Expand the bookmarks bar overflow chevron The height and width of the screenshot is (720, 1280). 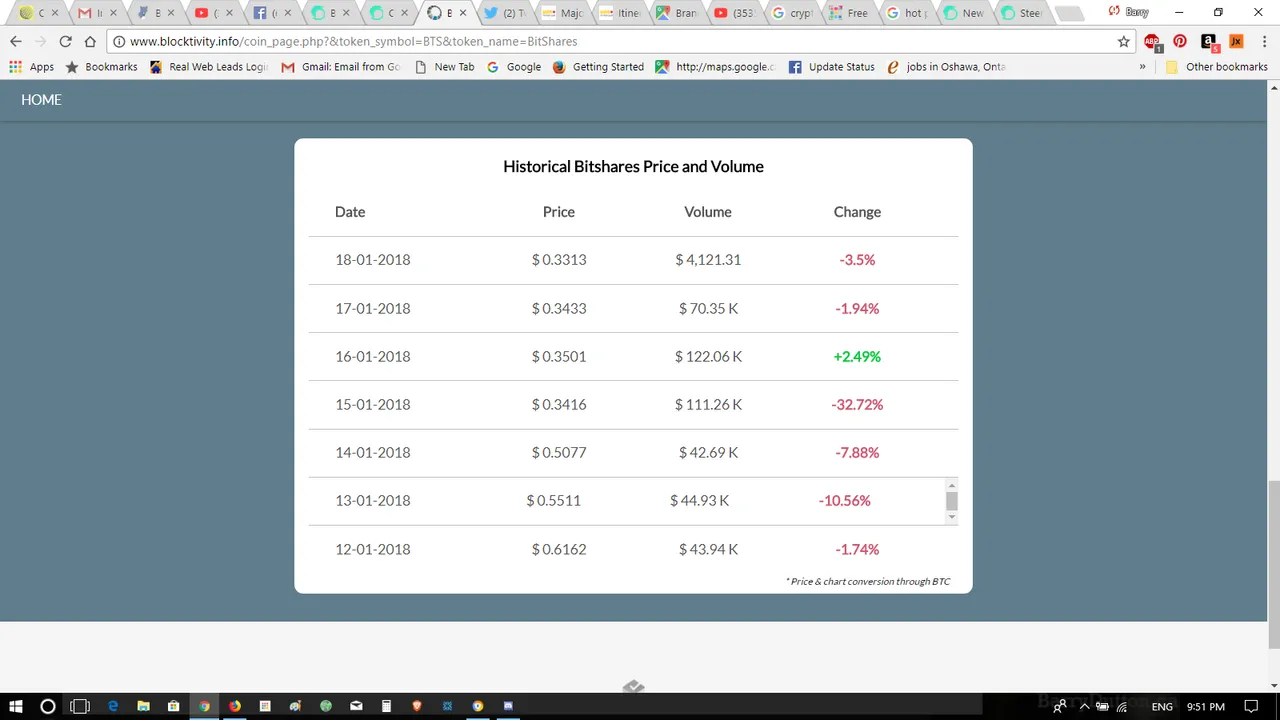1142,67
